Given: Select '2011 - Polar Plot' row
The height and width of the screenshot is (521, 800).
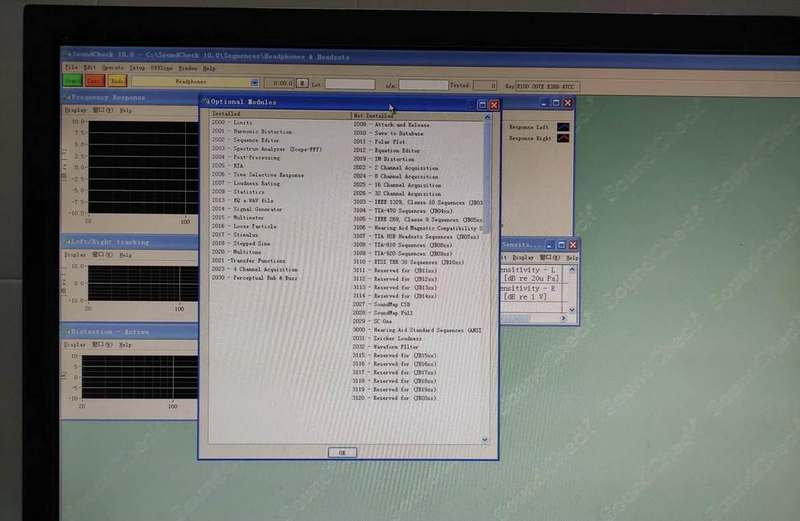Looking at the screenshot, I should coord(379,142).
